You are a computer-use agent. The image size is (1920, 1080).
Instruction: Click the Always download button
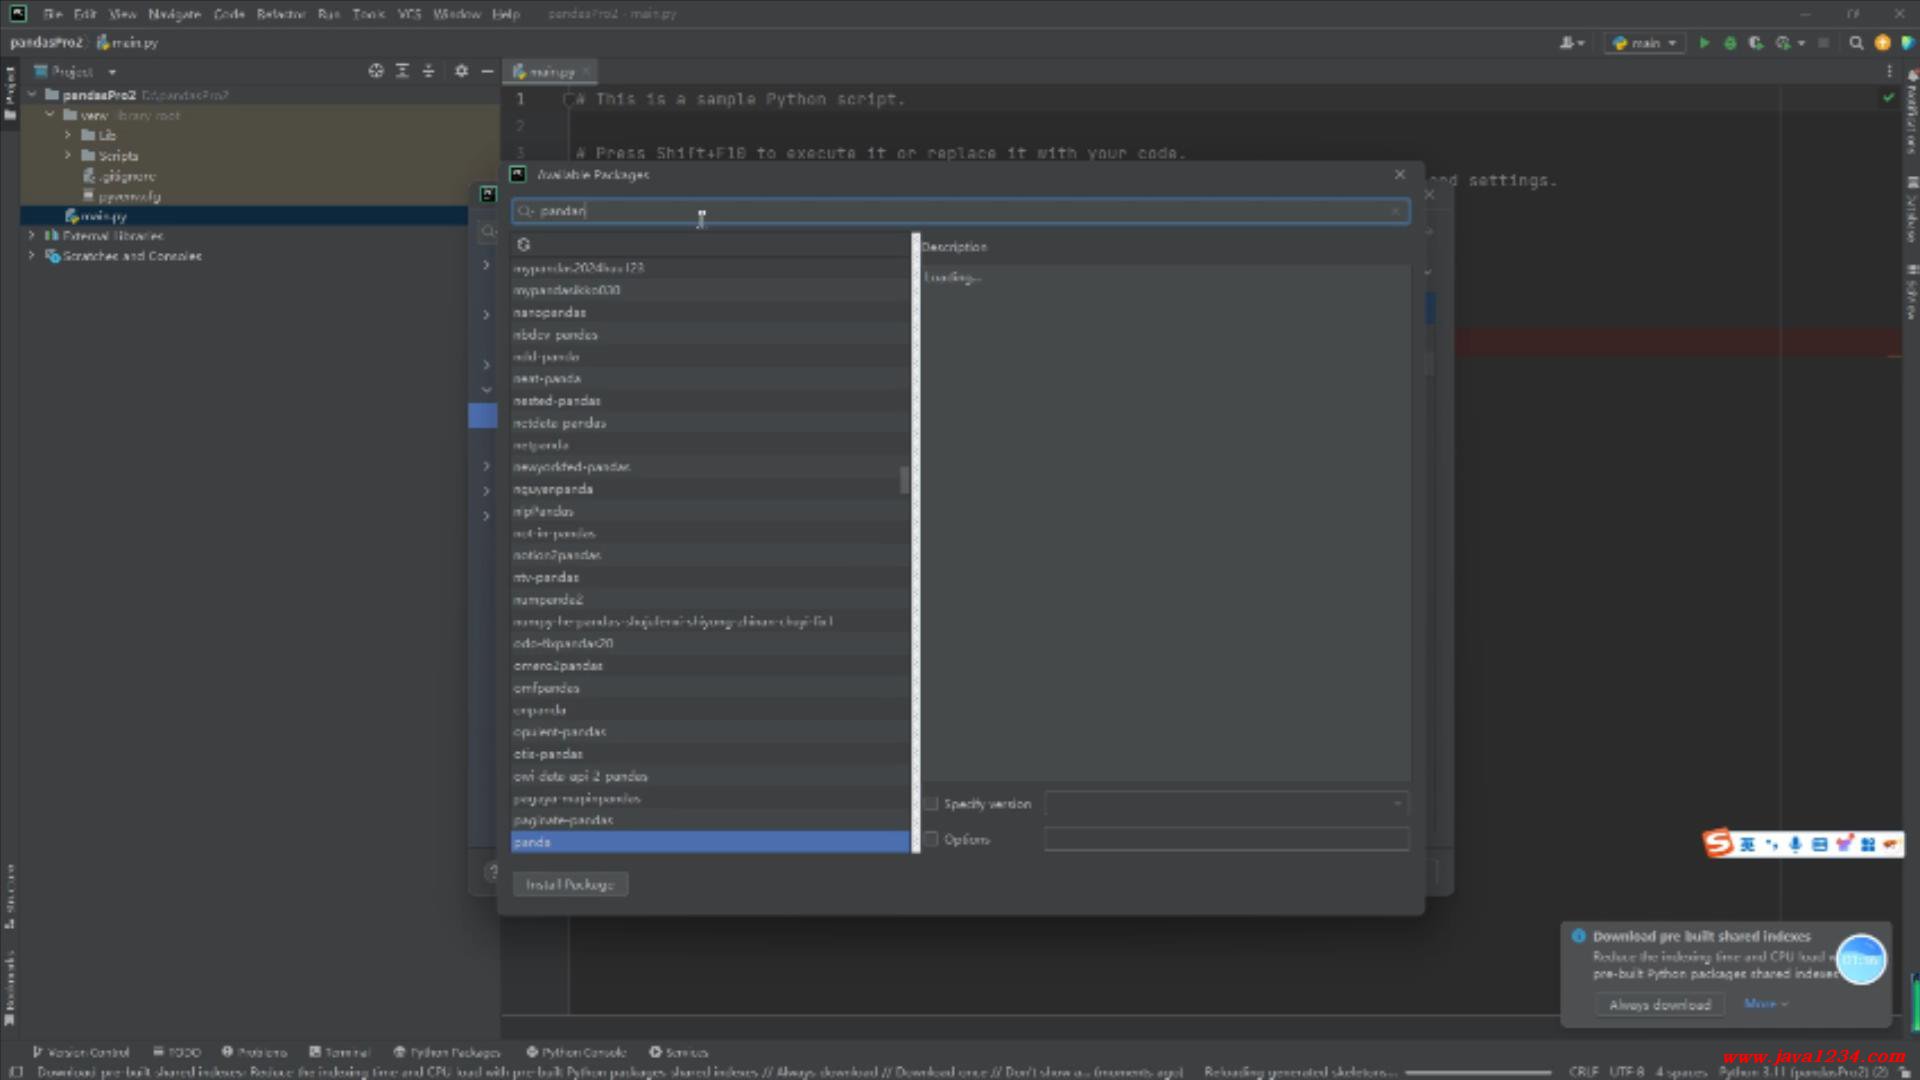[x=1660, y=1005]
